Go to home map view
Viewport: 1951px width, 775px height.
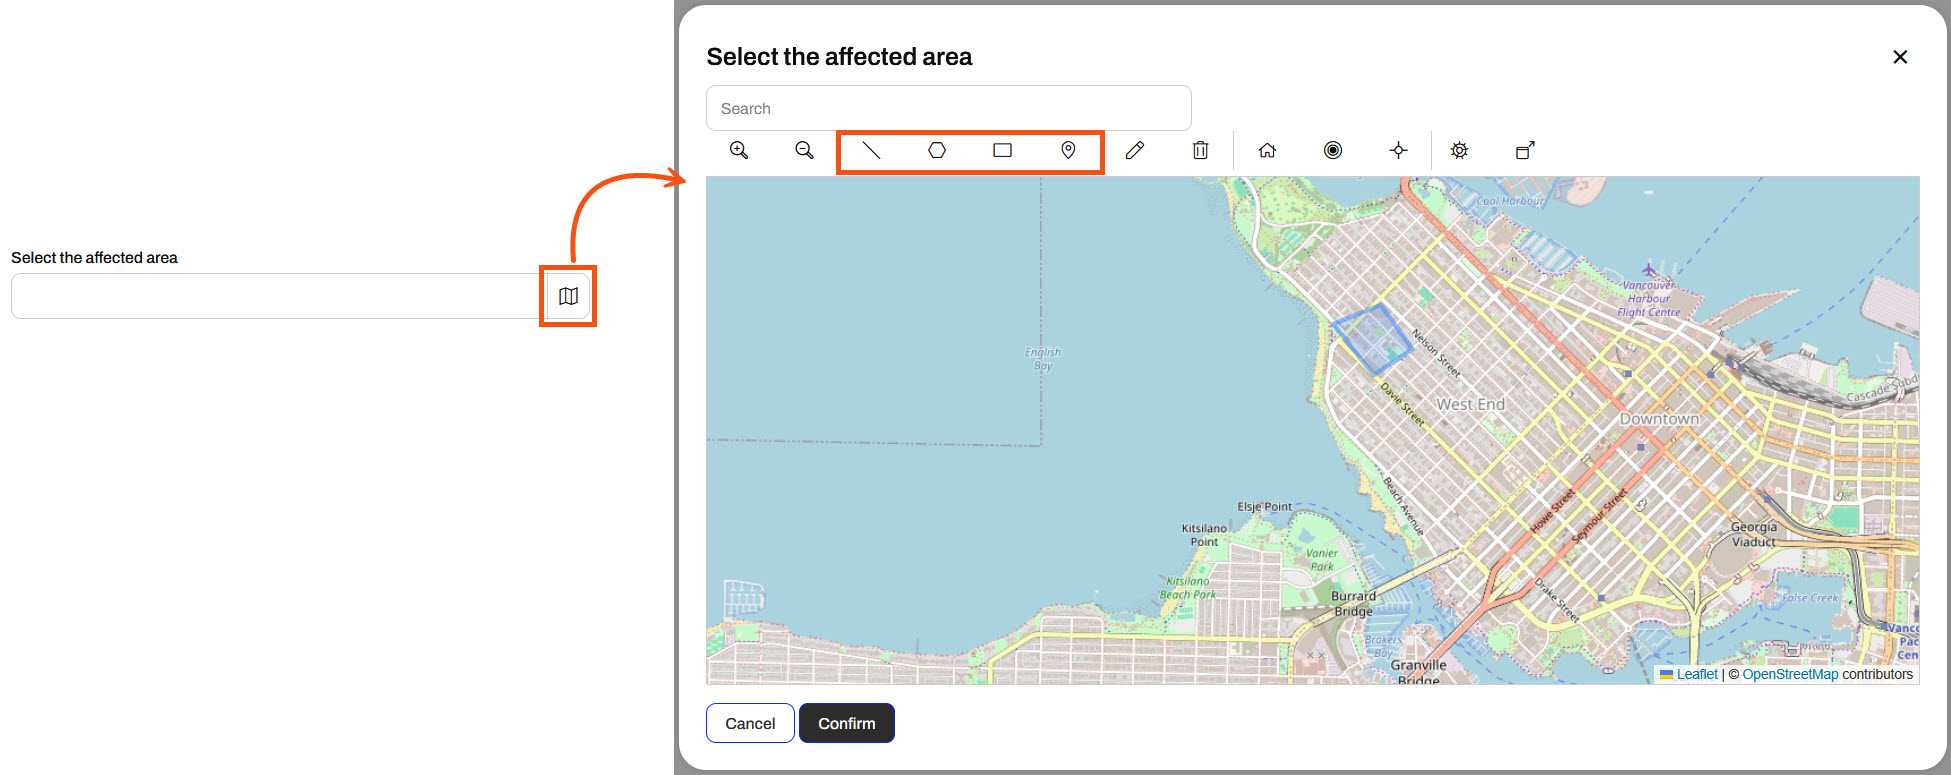pyautogui.click(x=1267, y=150)
